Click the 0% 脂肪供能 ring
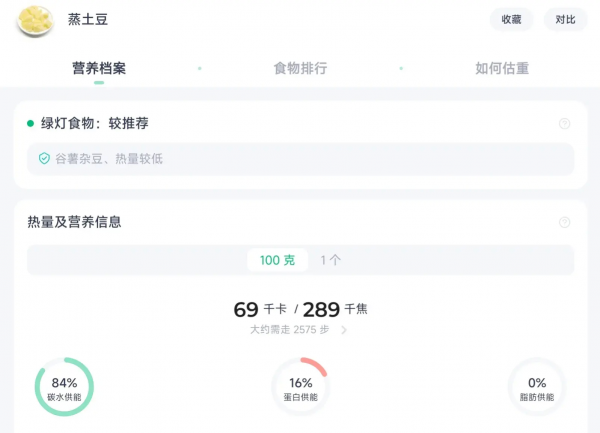 (537, 388)
